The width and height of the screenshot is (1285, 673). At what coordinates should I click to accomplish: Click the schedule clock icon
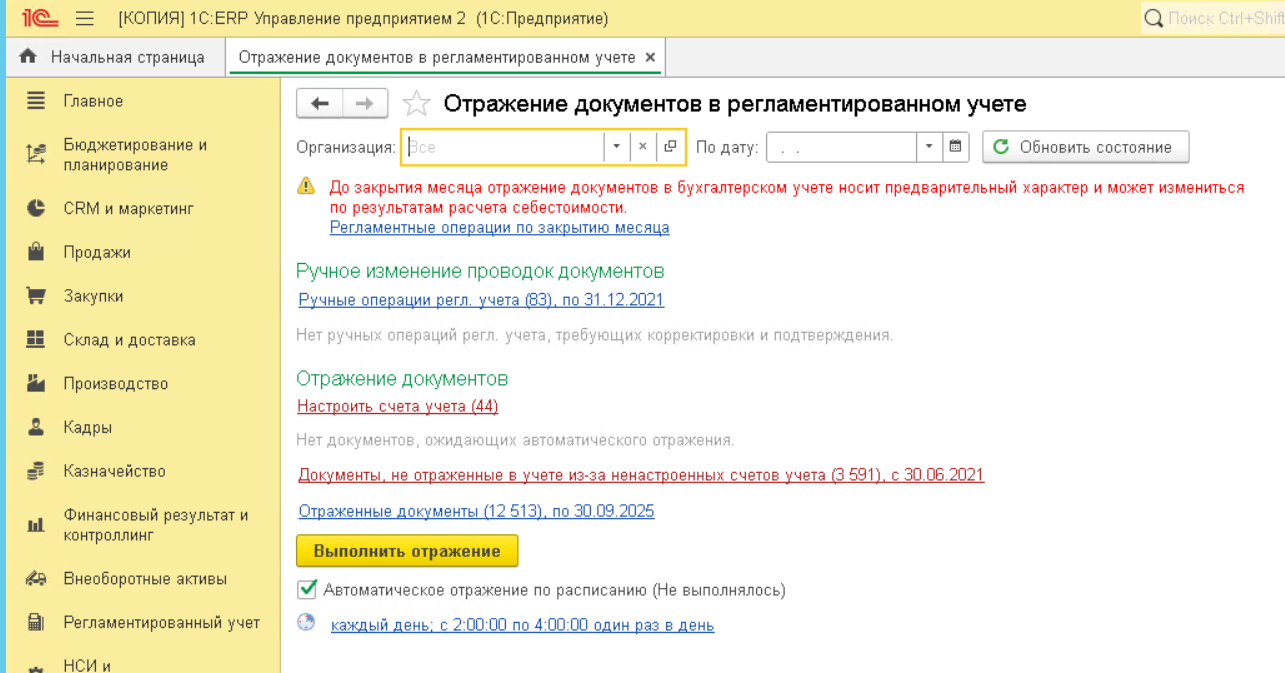(306, 624)
